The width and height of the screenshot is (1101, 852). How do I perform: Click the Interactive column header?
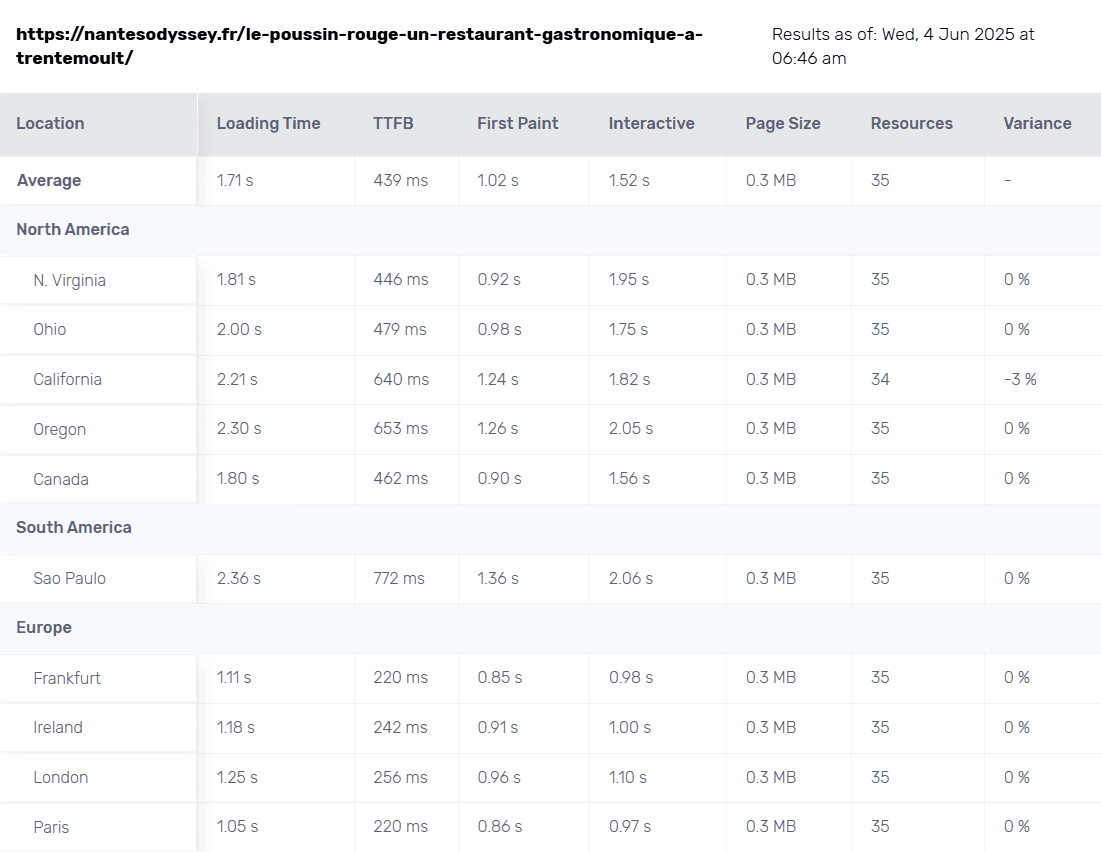[651, 124]
